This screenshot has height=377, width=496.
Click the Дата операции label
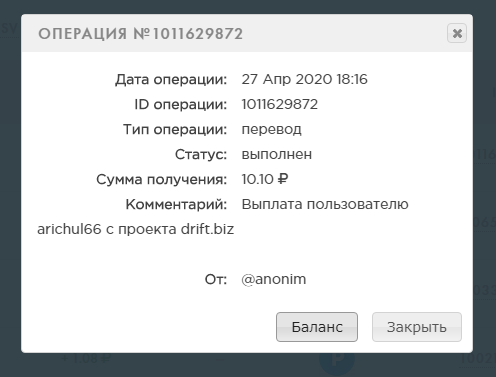coord(171,80)
